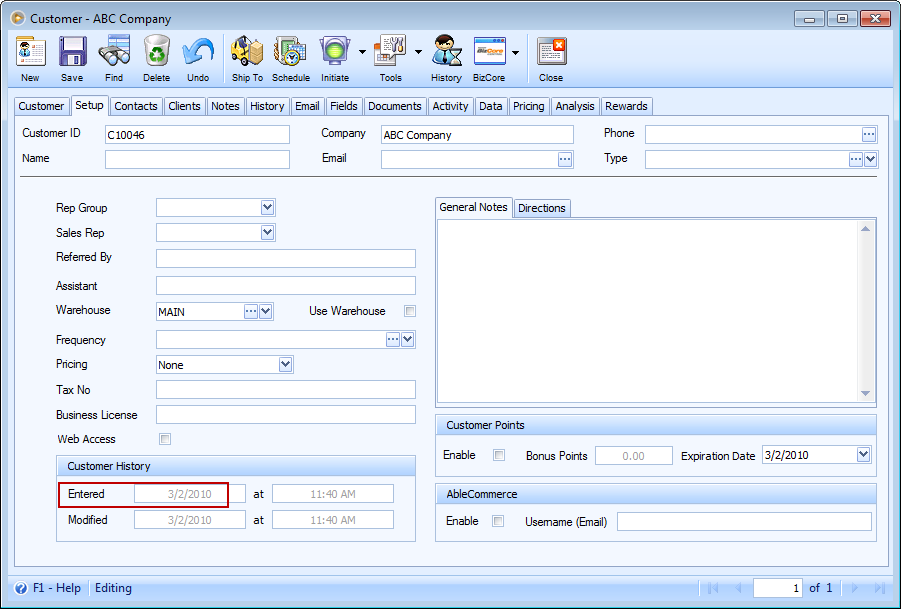Undo the last change
This screenshot has height=609, width=901.
click(x=198, y=52)
